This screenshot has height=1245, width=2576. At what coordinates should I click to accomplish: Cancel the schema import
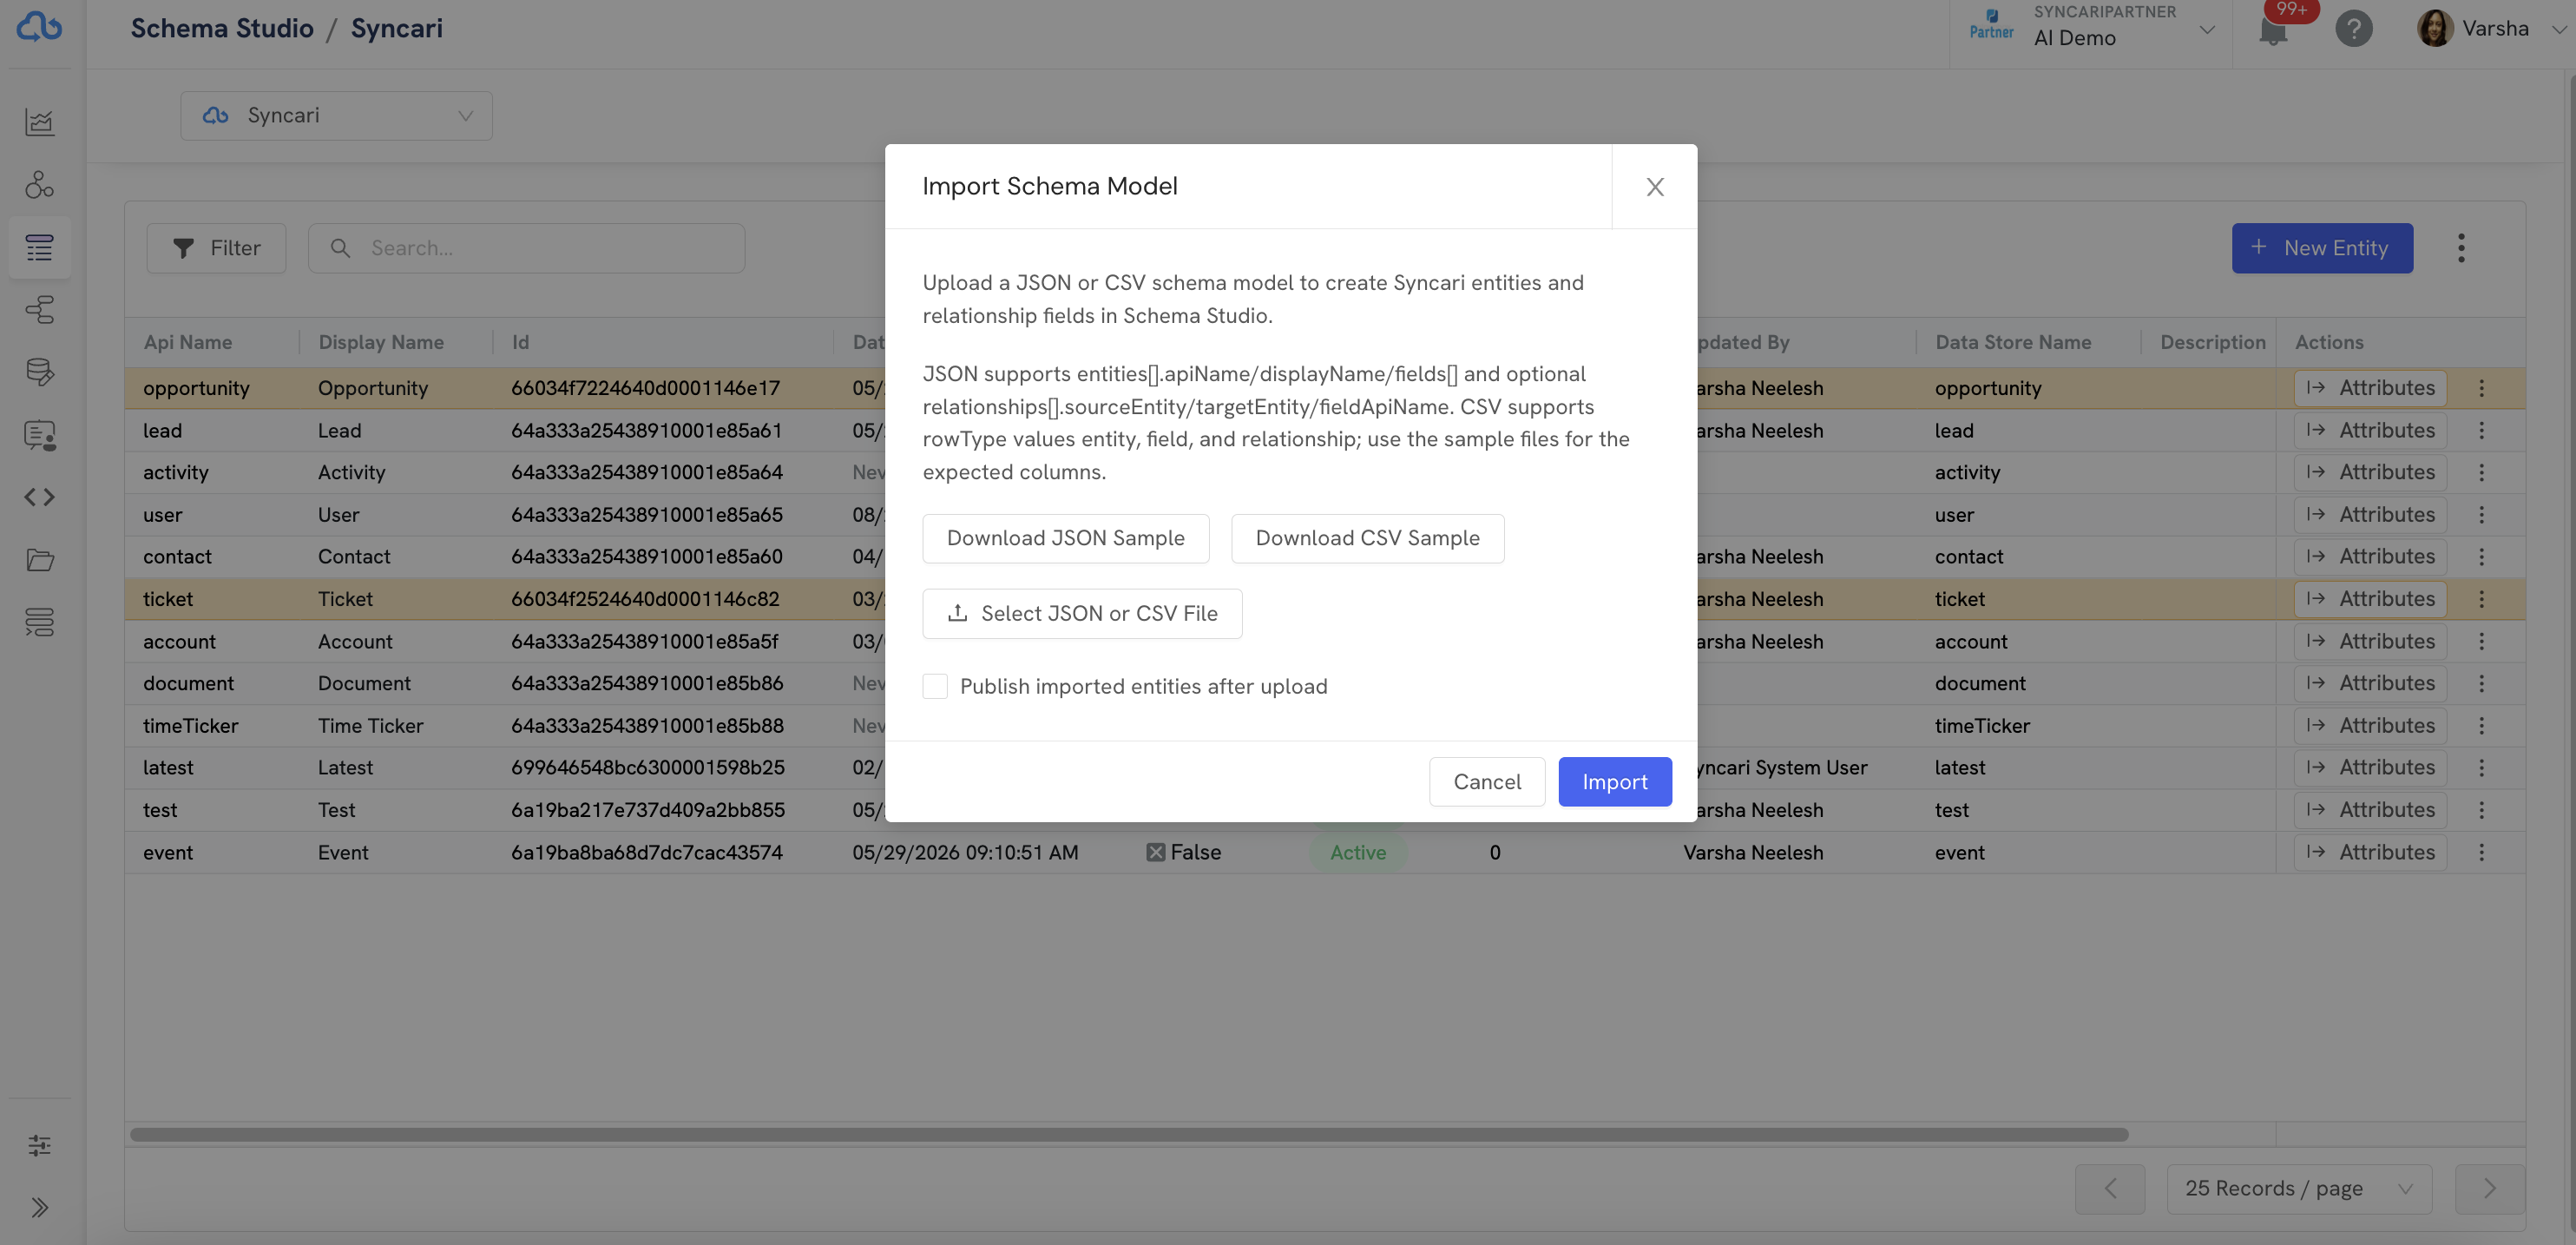tap(1487, 782)
